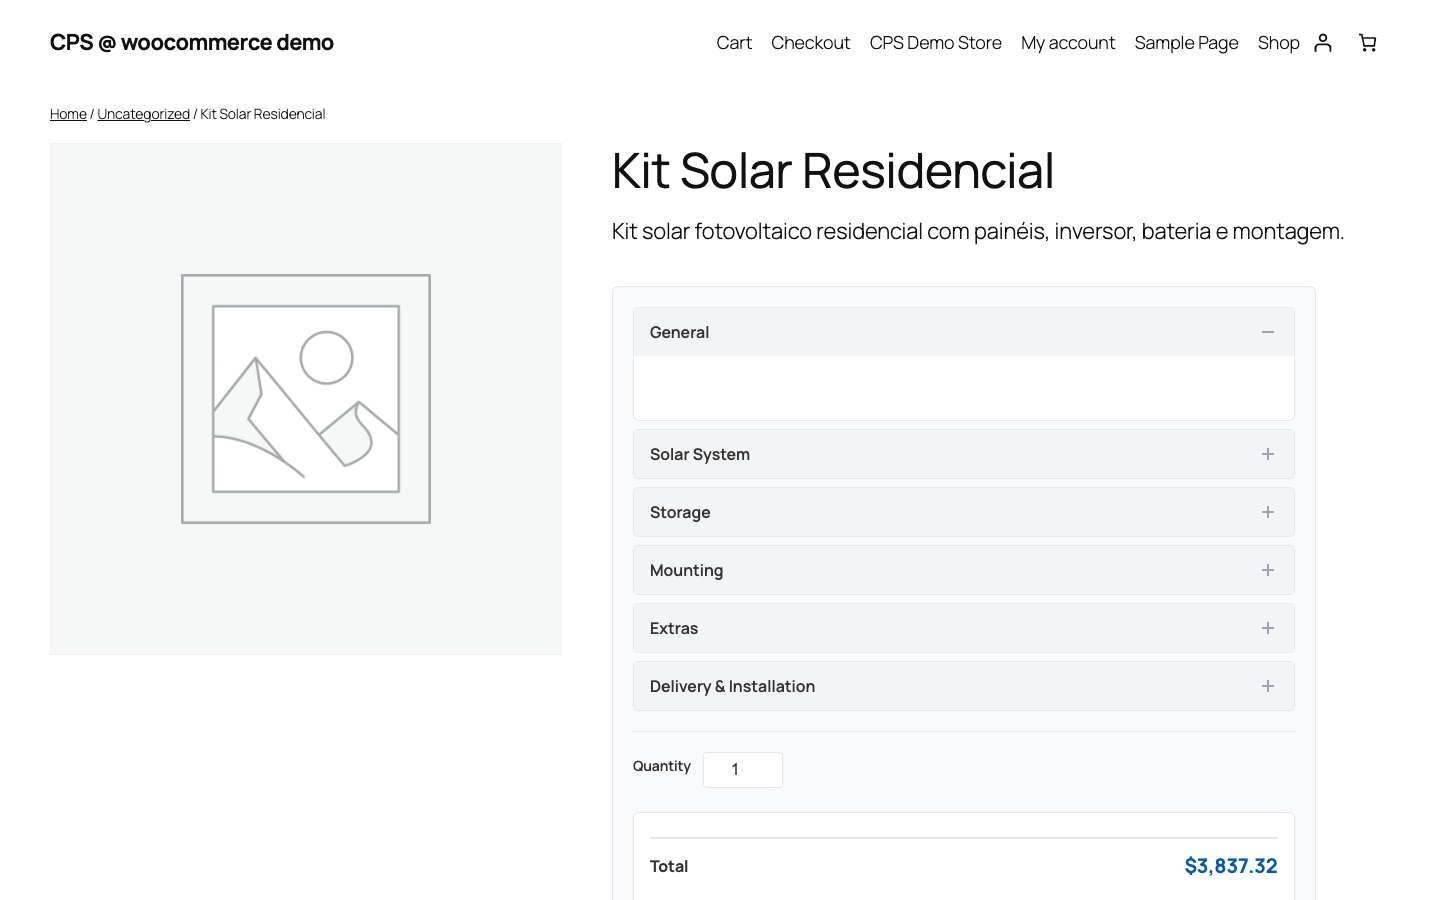Viewport: 1440px width, 900px height.
Task: Click the plus icon beside Solar System
Action: [1267, 453]
